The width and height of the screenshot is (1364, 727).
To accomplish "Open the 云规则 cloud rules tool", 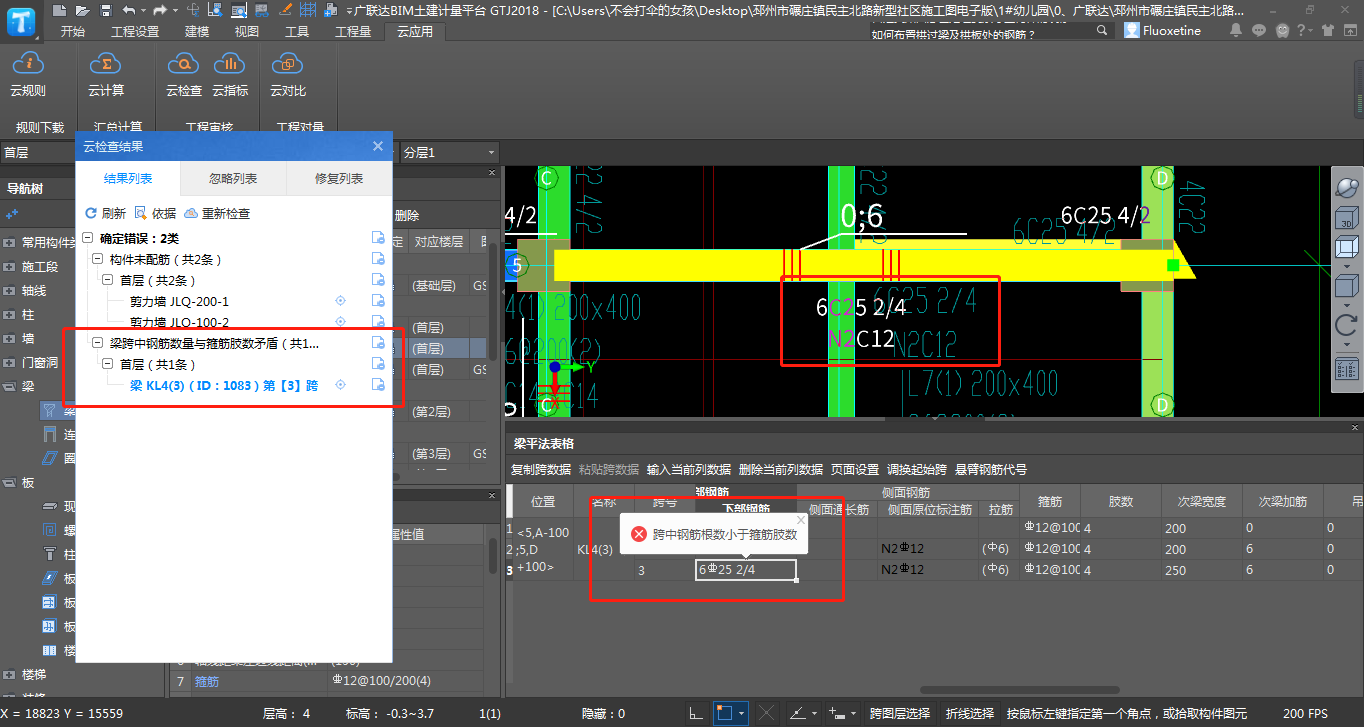I will tap(27, 75).
